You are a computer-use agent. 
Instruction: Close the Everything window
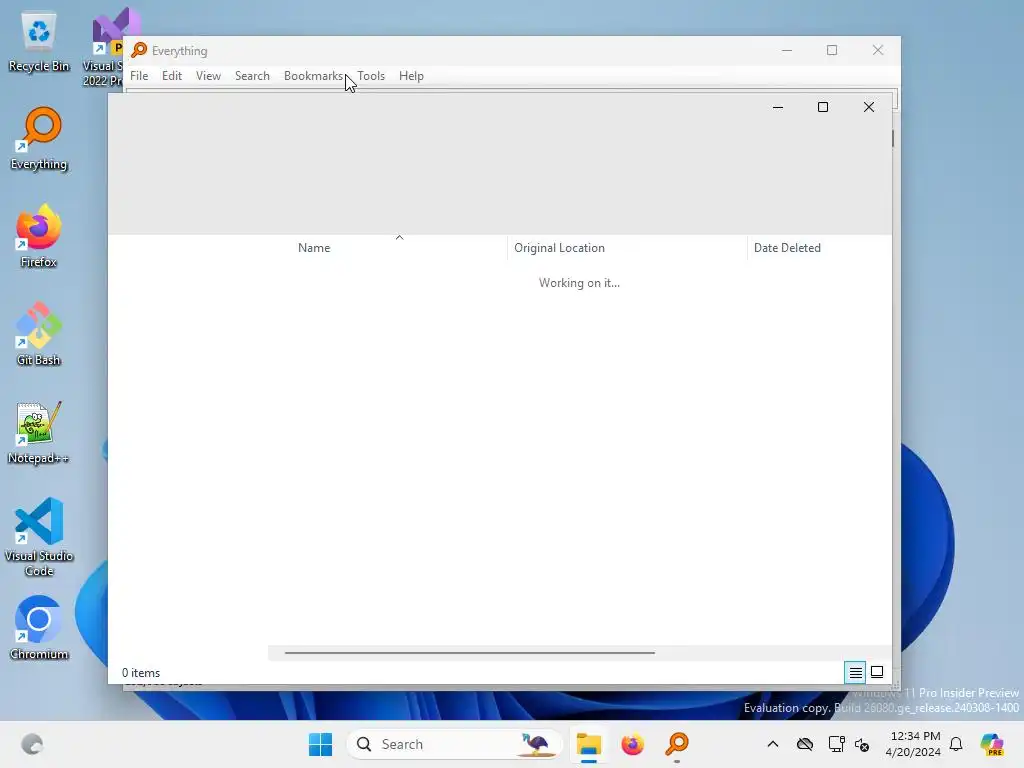point(878,50)
